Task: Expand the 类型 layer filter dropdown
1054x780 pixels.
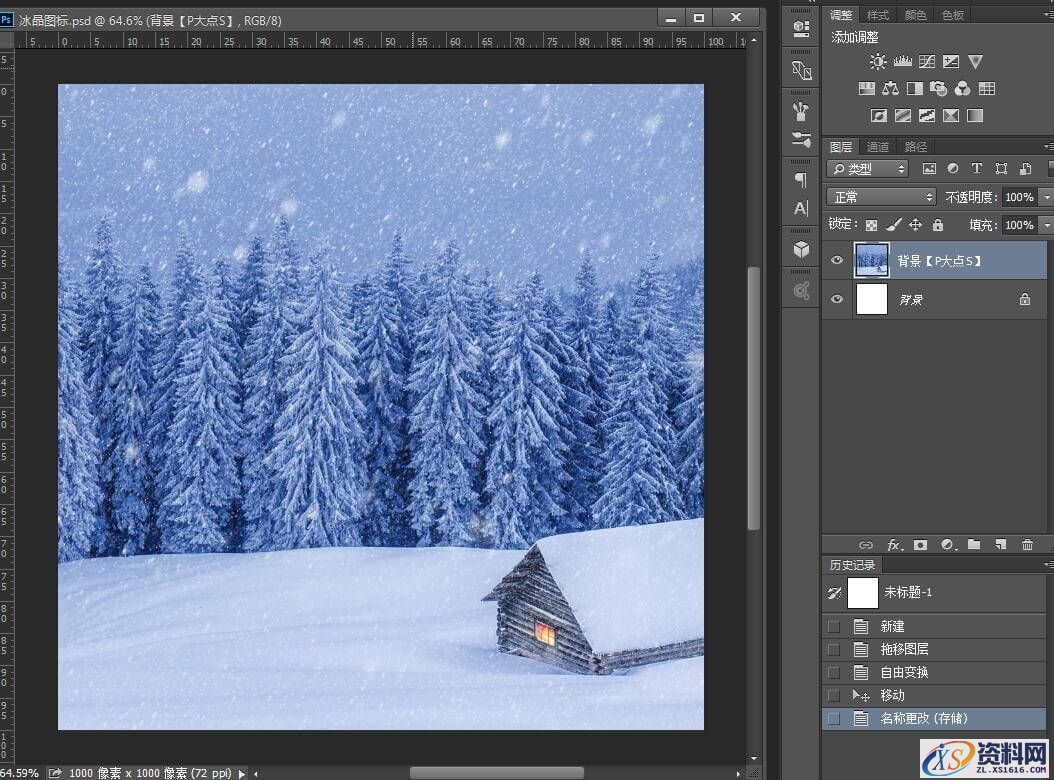Action: point(867,169)
